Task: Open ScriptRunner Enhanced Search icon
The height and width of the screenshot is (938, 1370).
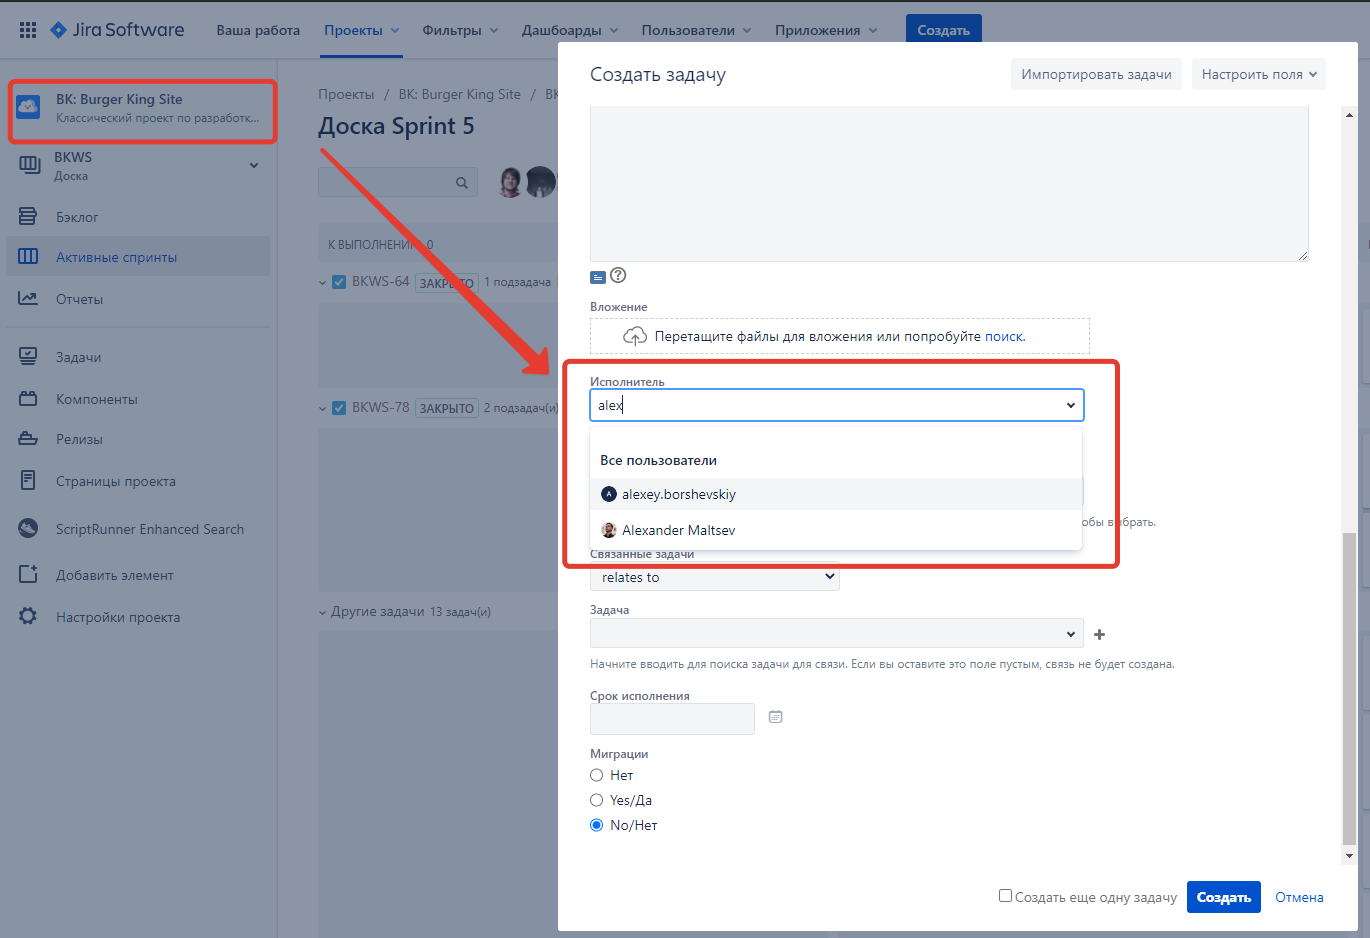Action: [28, 529]
